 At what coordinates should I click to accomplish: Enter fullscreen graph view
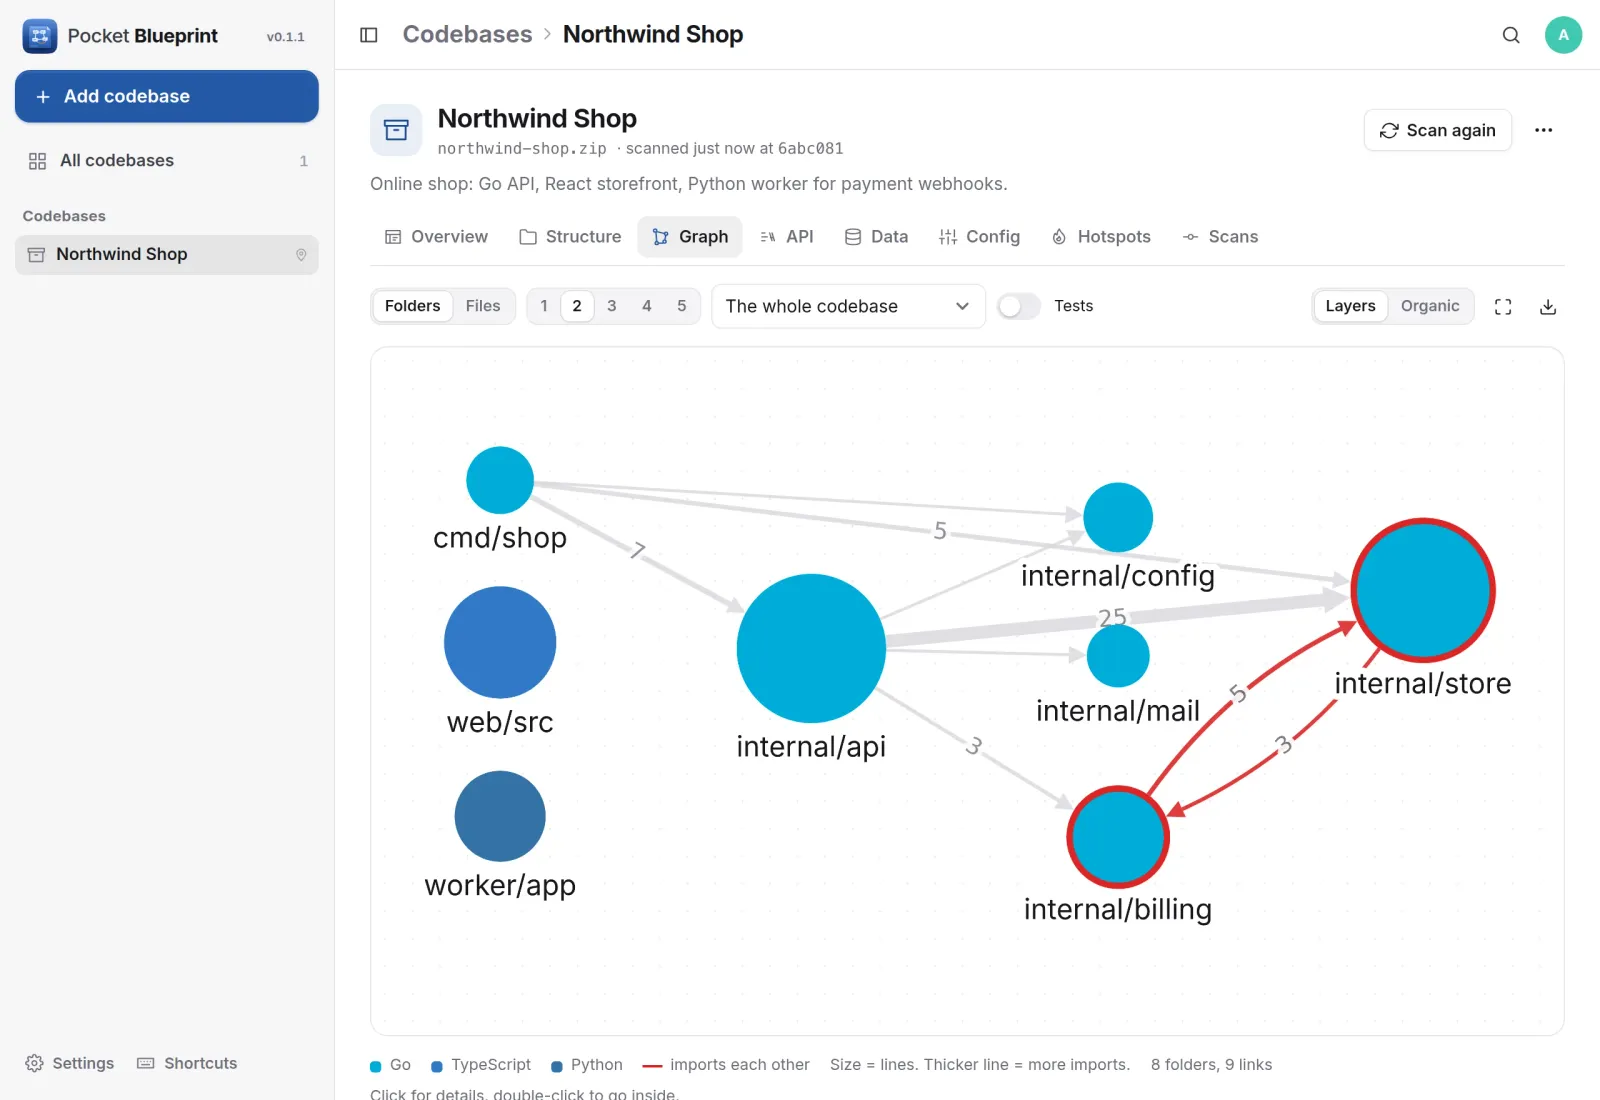pos(1503,307)
